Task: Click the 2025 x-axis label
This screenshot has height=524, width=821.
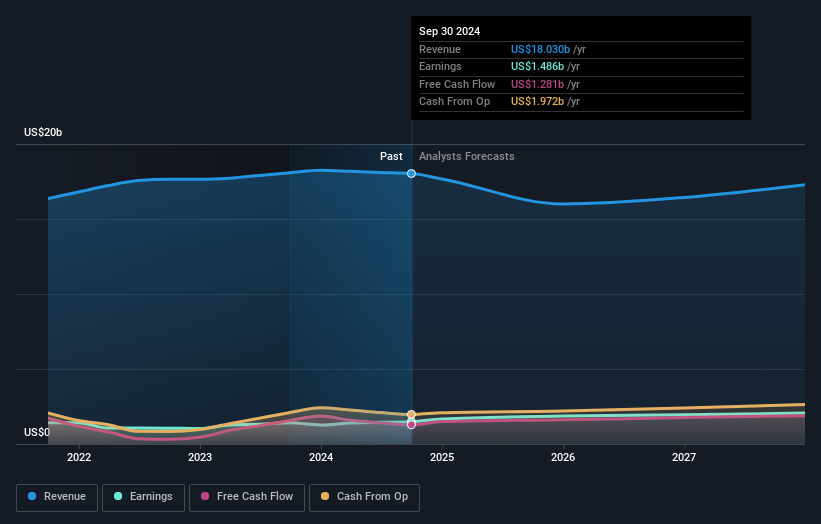Action: pyautogui.click(x=442, y=457)
